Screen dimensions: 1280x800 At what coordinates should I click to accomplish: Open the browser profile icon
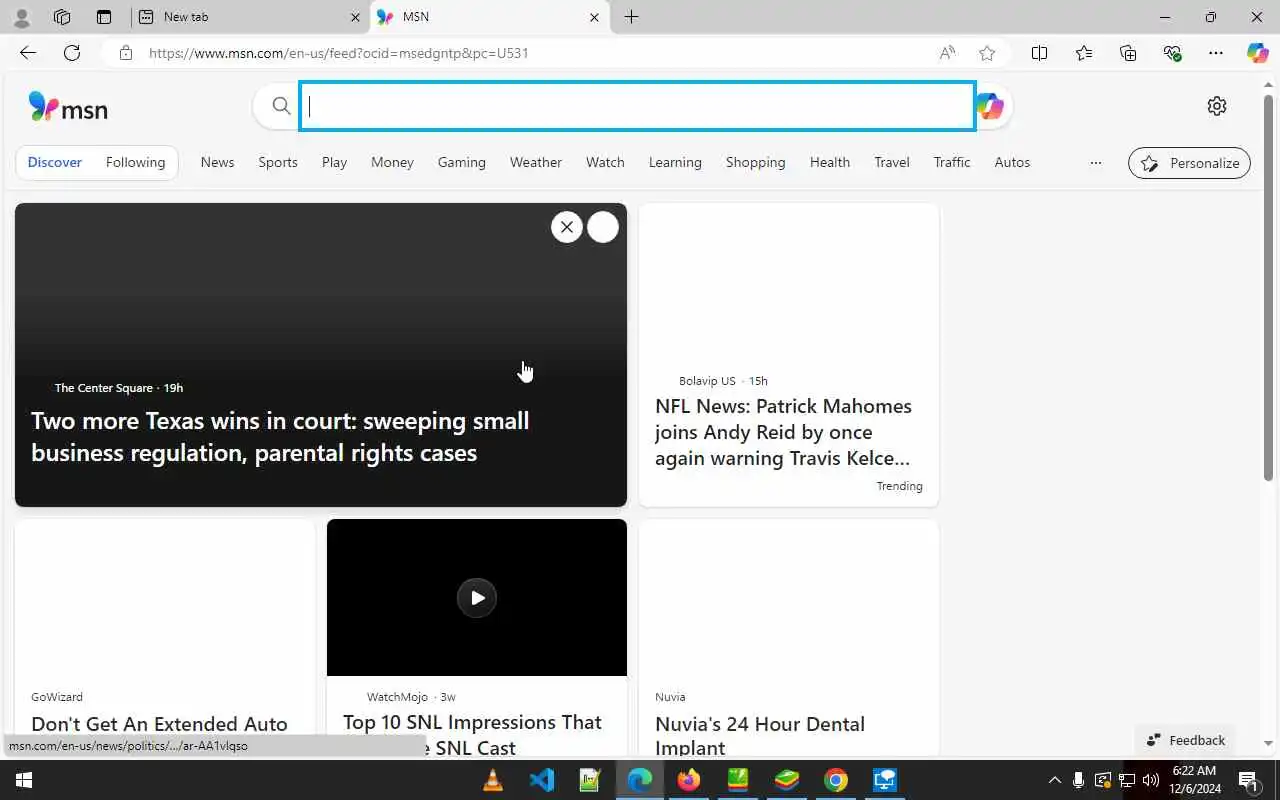(x=21, y=17)
